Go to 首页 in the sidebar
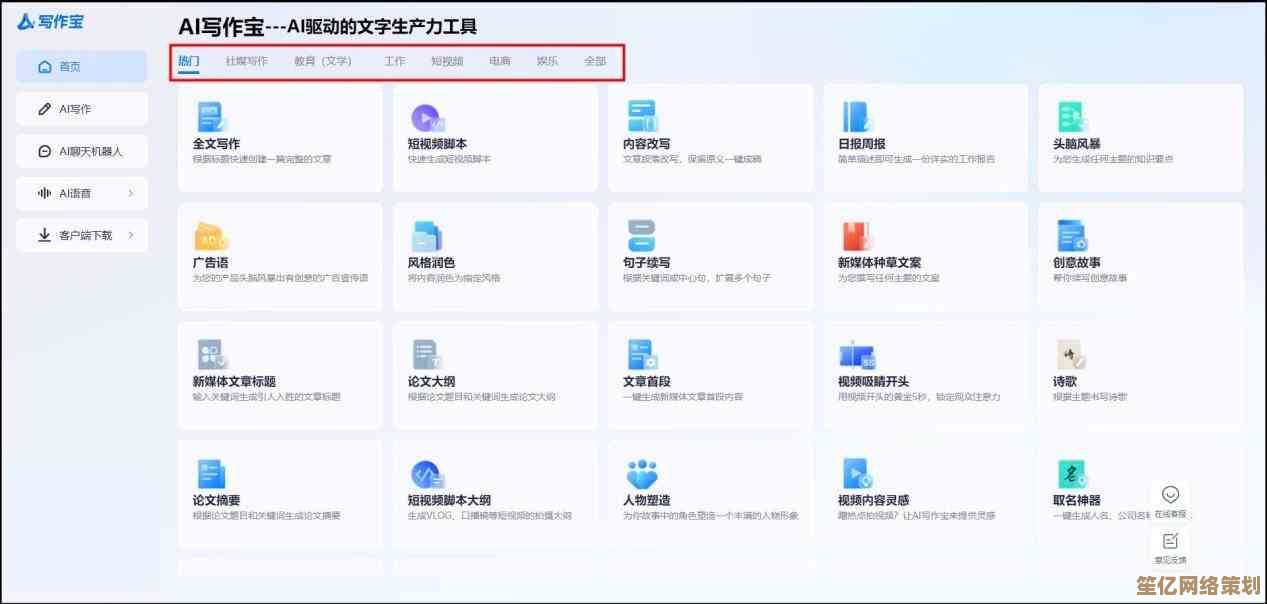 pos(82,67)
